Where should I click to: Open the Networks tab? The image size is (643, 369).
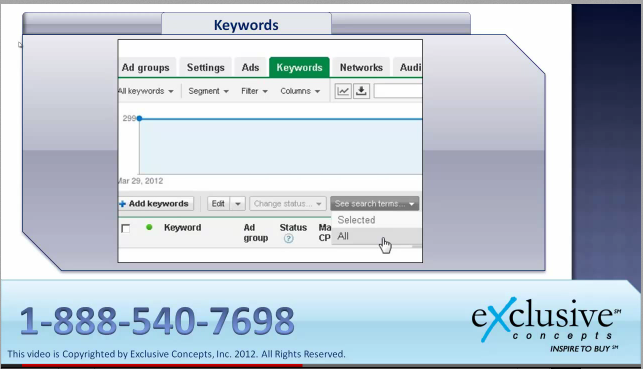coord(361,68)
